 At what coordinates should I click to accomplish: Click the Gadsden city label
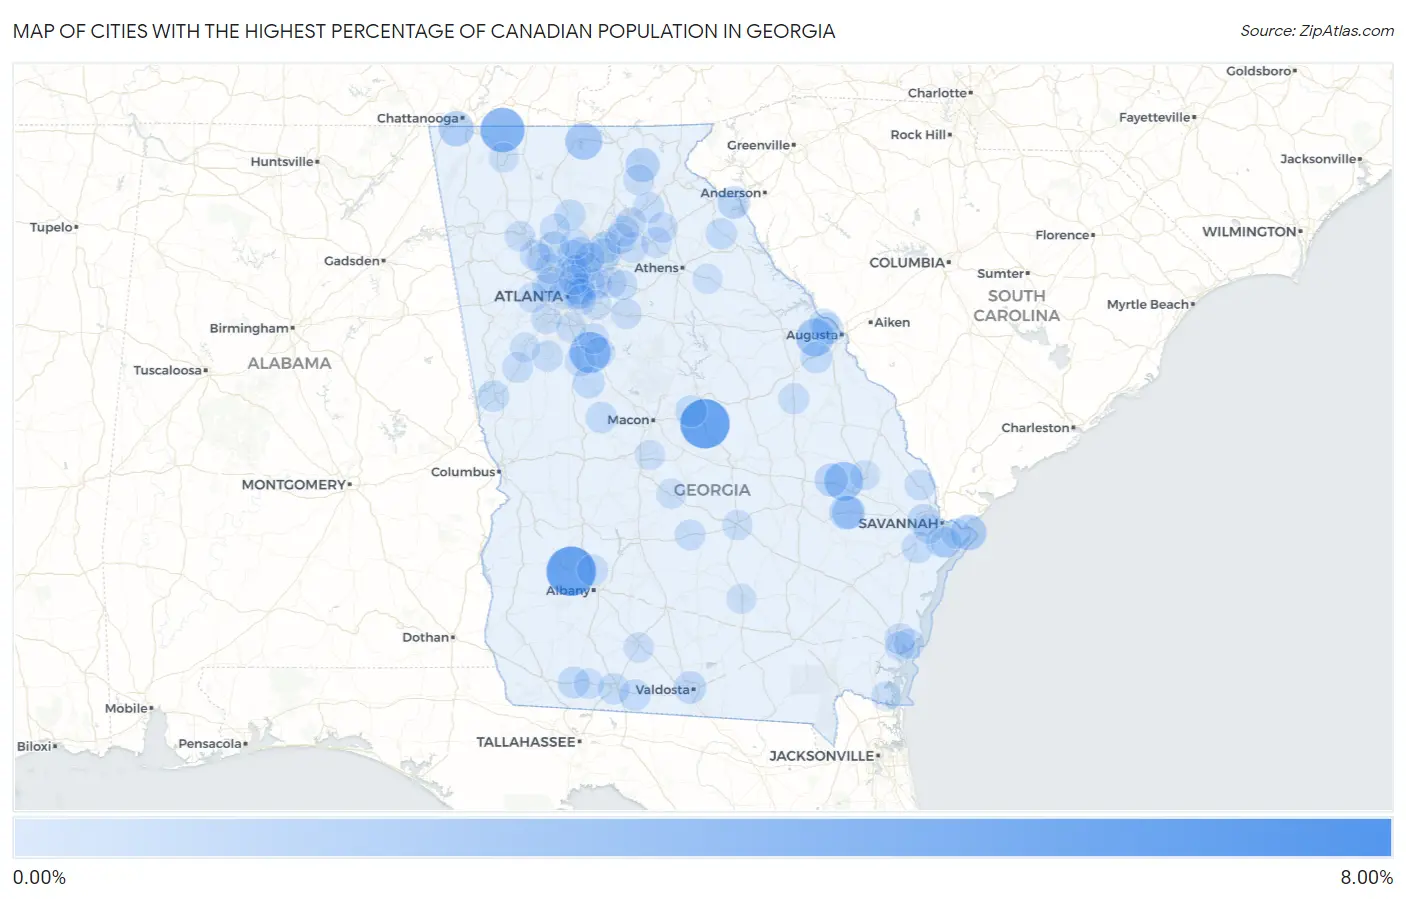pyautogui.click(x=352, y=261)
